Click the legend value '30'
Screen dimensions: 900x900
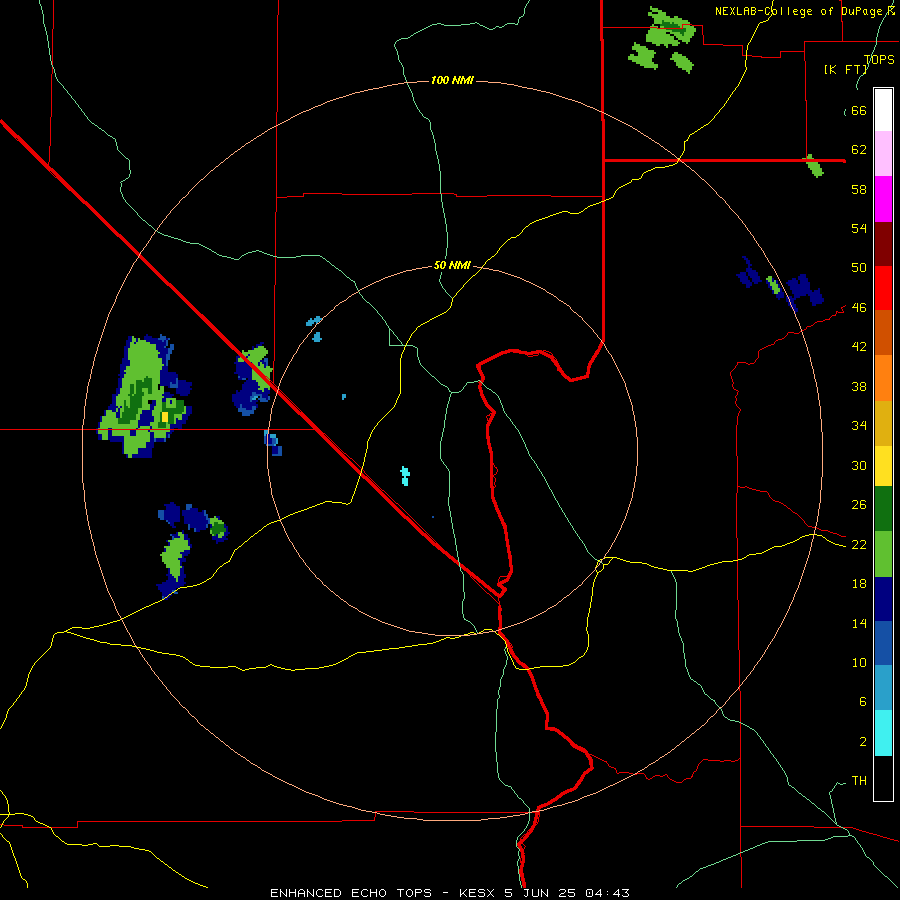coord(859,465)
